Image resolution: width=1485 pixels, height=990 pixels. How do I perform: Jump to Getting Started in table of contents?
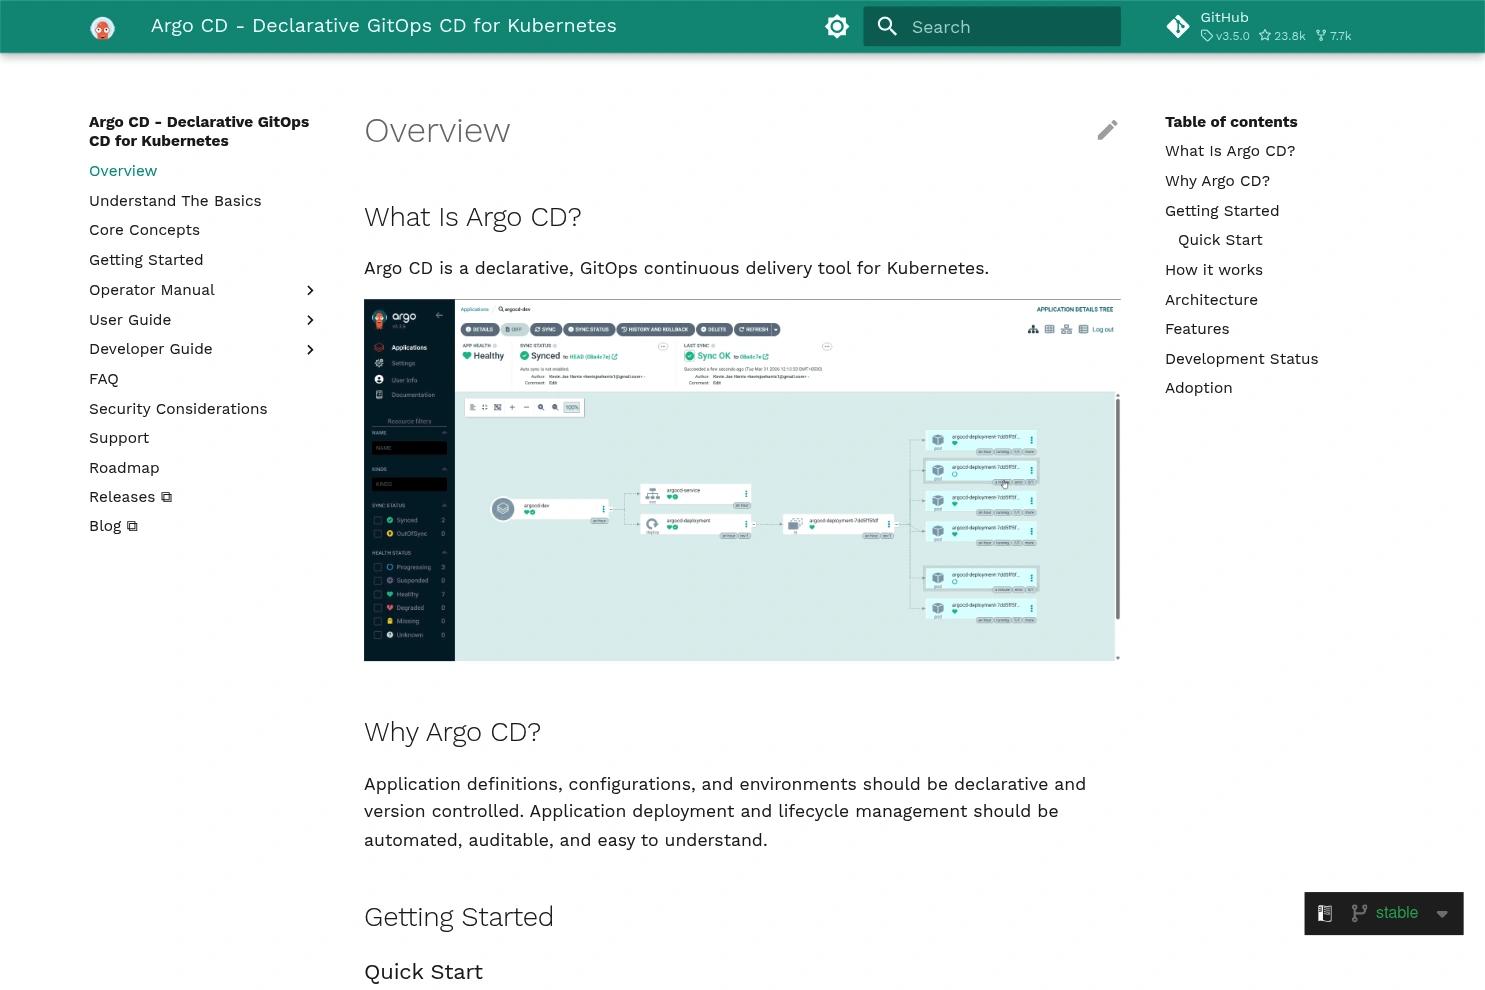coord(1222,211)
